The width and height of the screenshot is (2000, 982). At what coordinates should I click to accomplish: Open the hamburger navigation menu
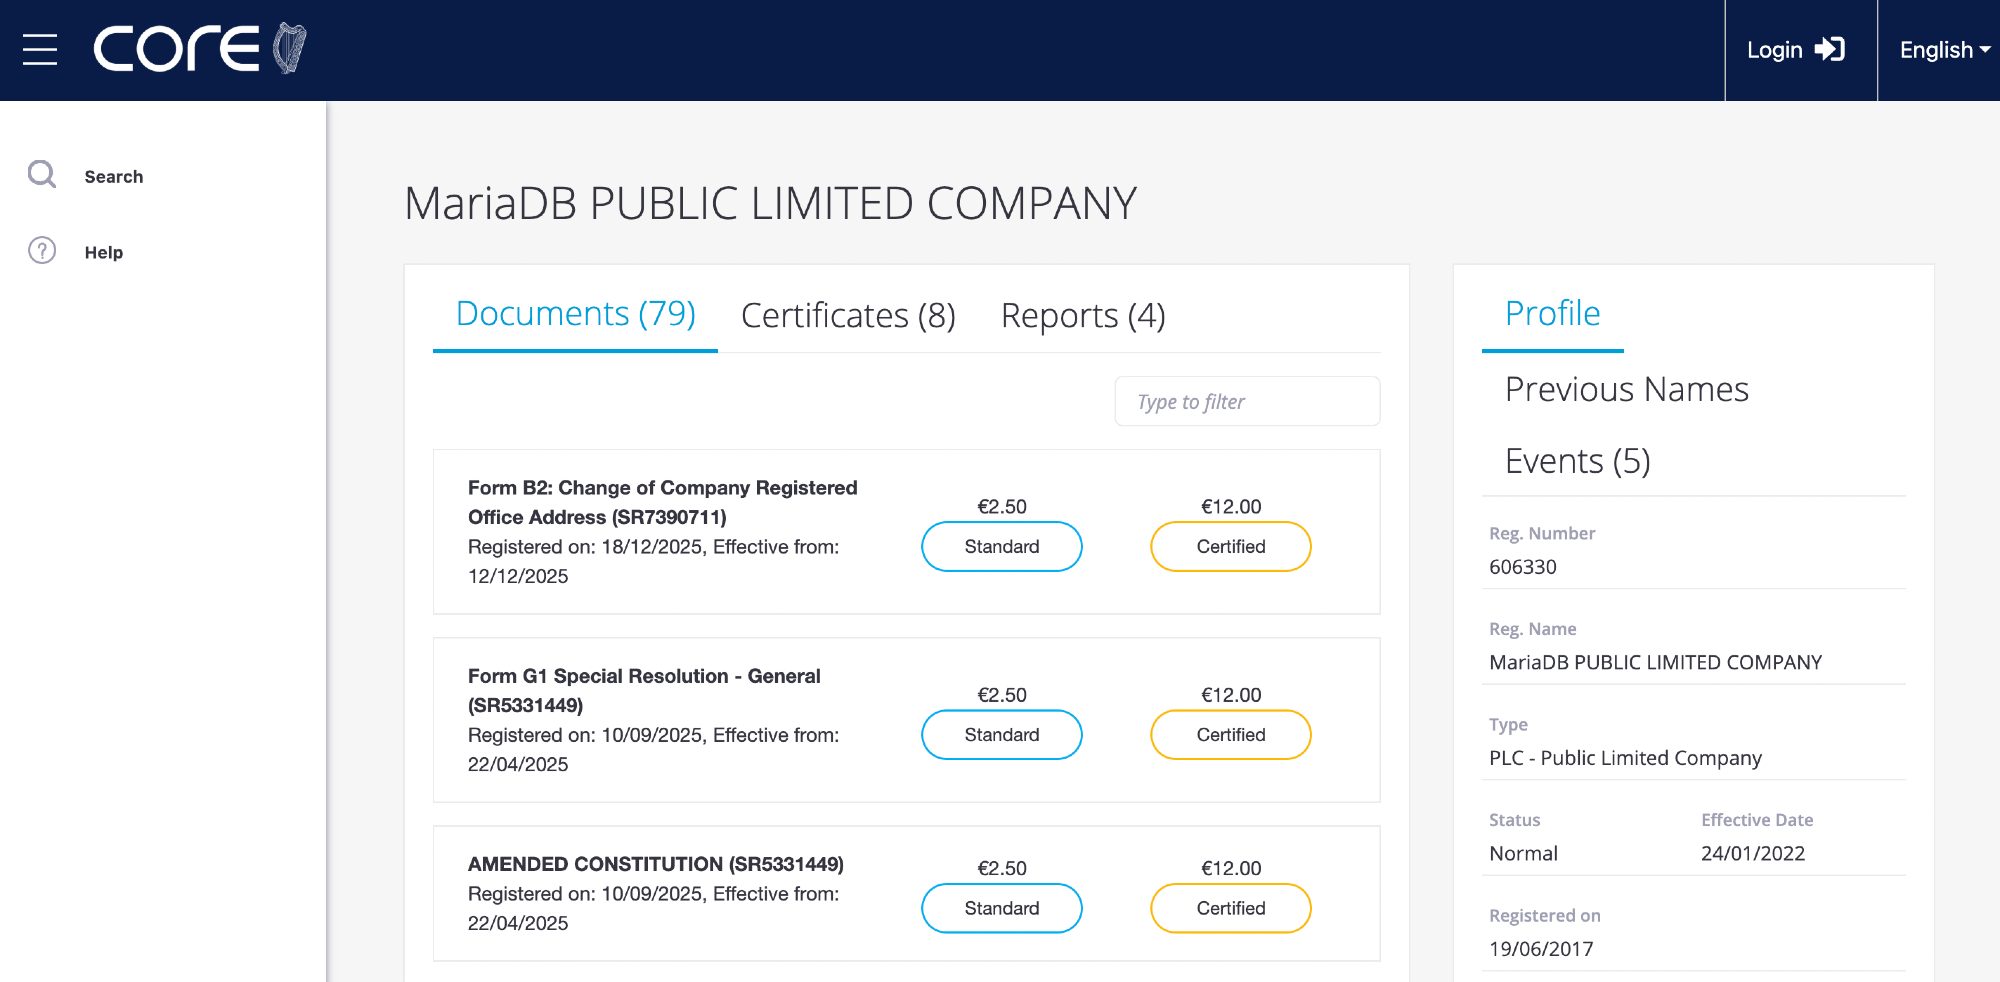[40, 49]
